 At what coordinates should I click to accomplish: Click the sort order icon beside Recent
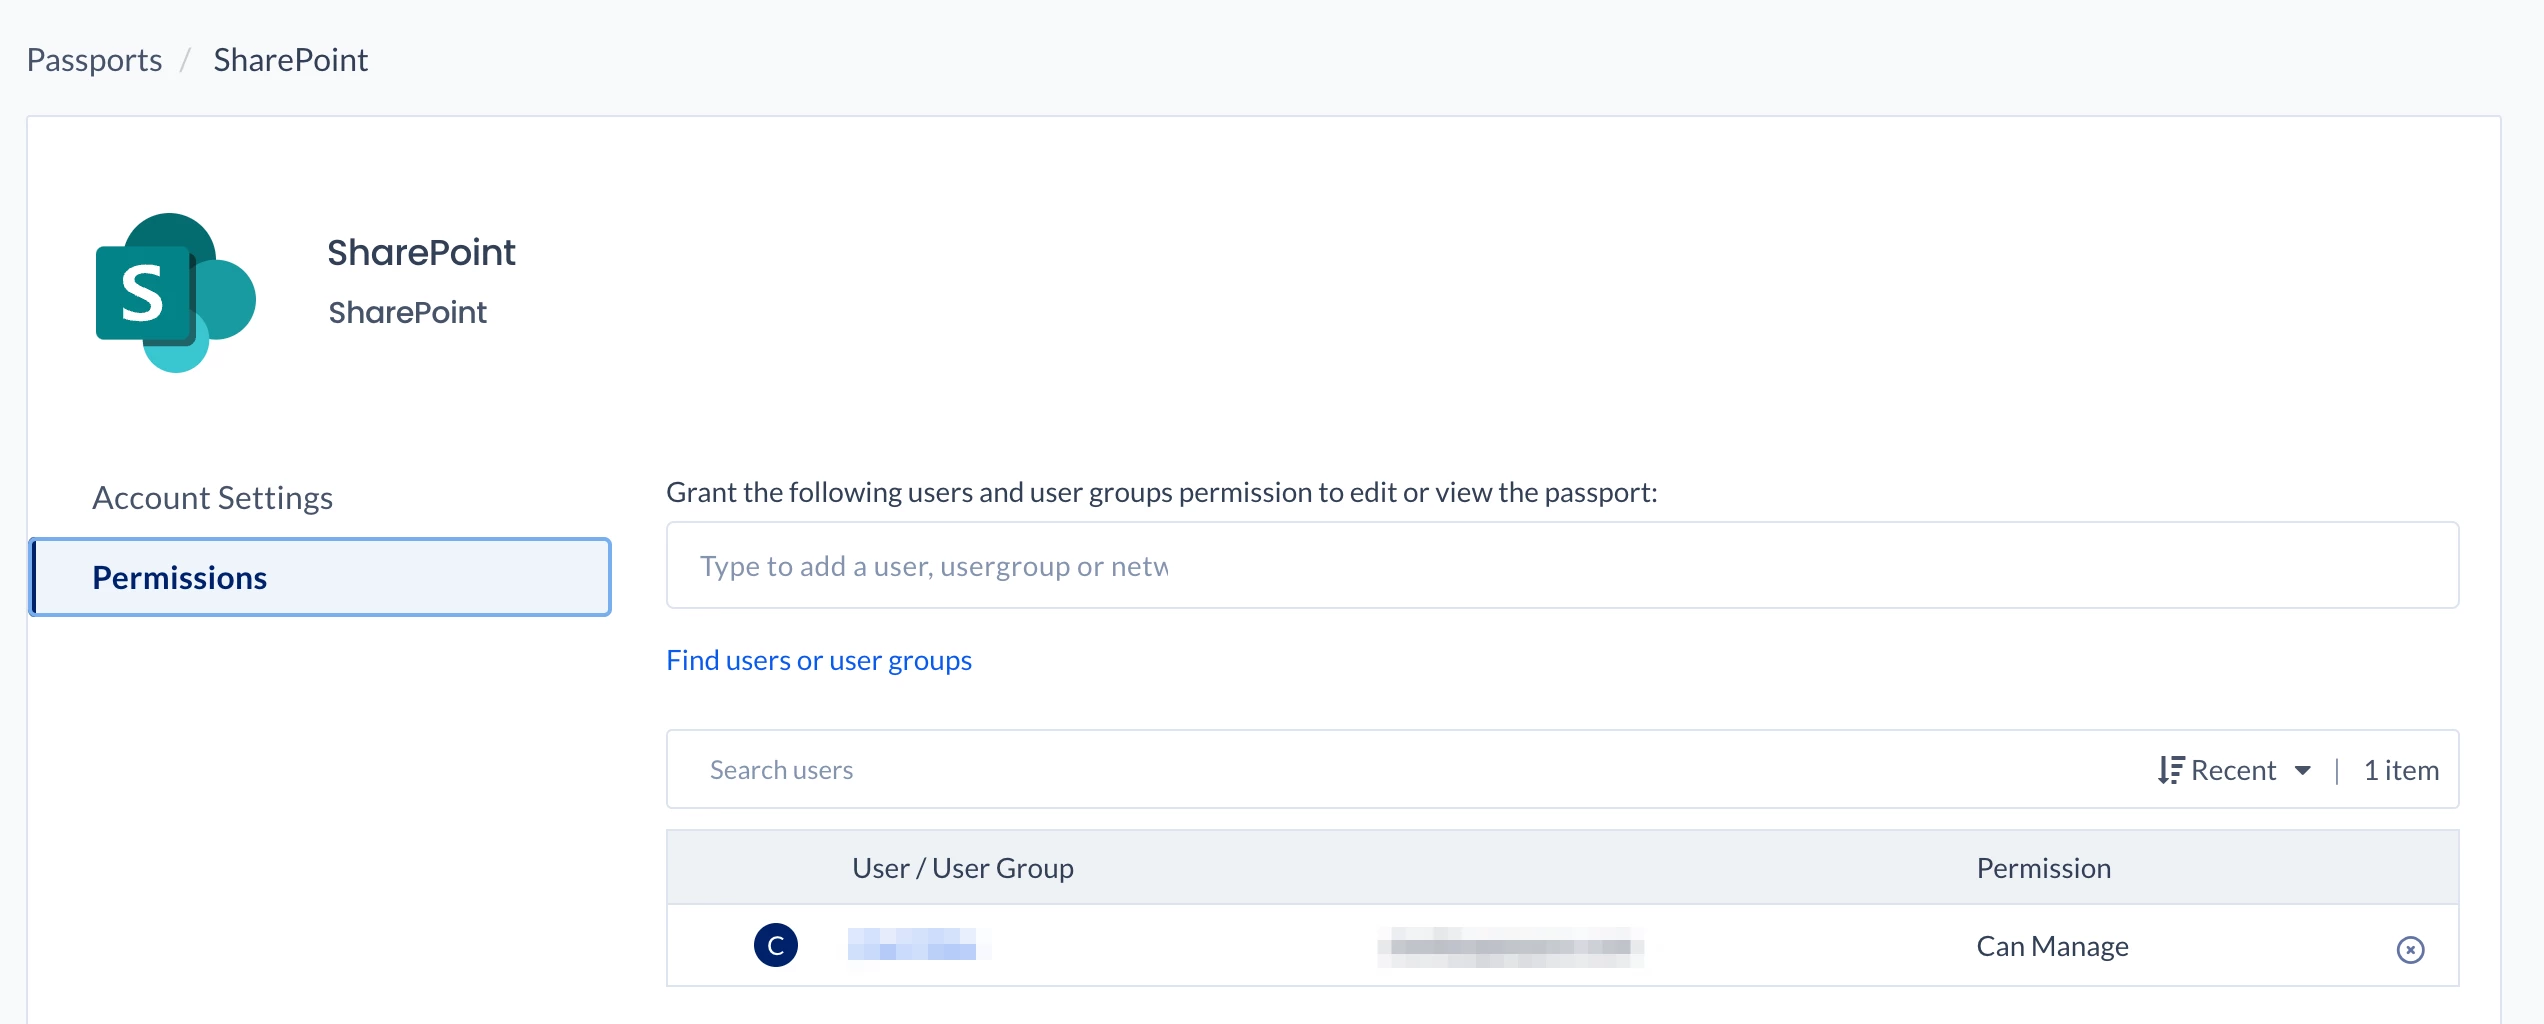[2170, 770]
